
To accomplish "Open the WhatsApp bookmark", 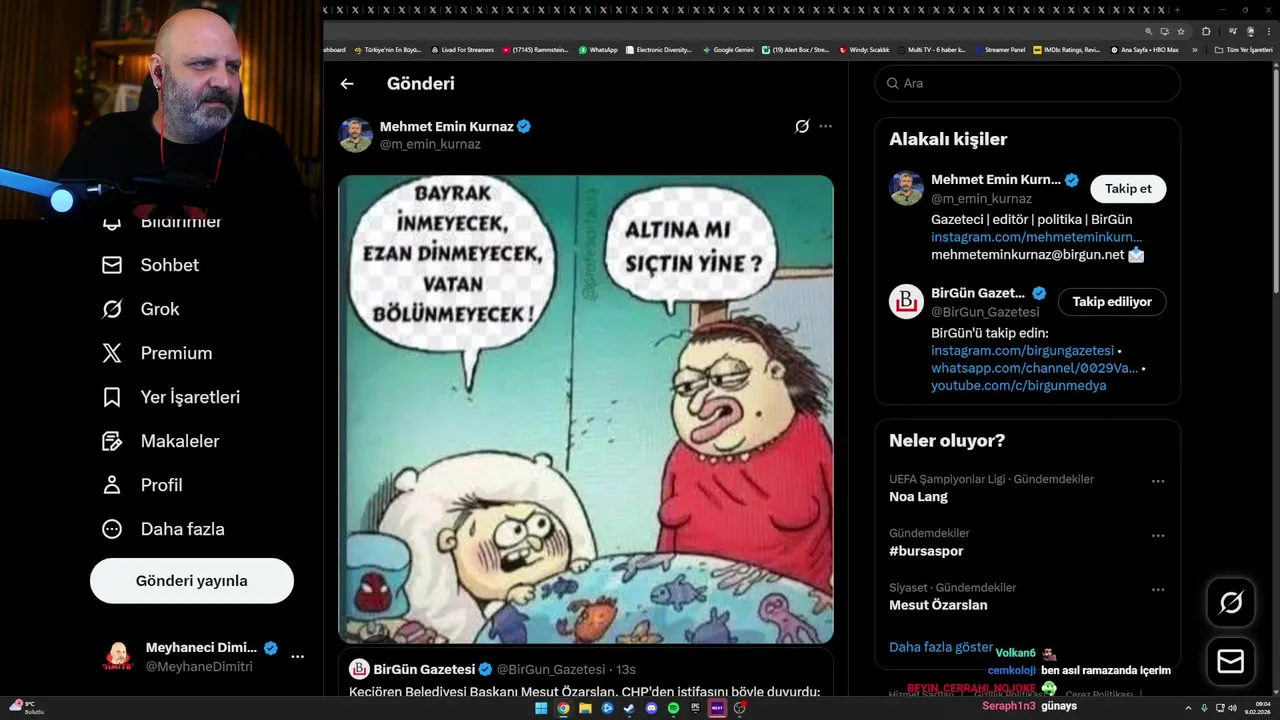I will pos(598,49).
